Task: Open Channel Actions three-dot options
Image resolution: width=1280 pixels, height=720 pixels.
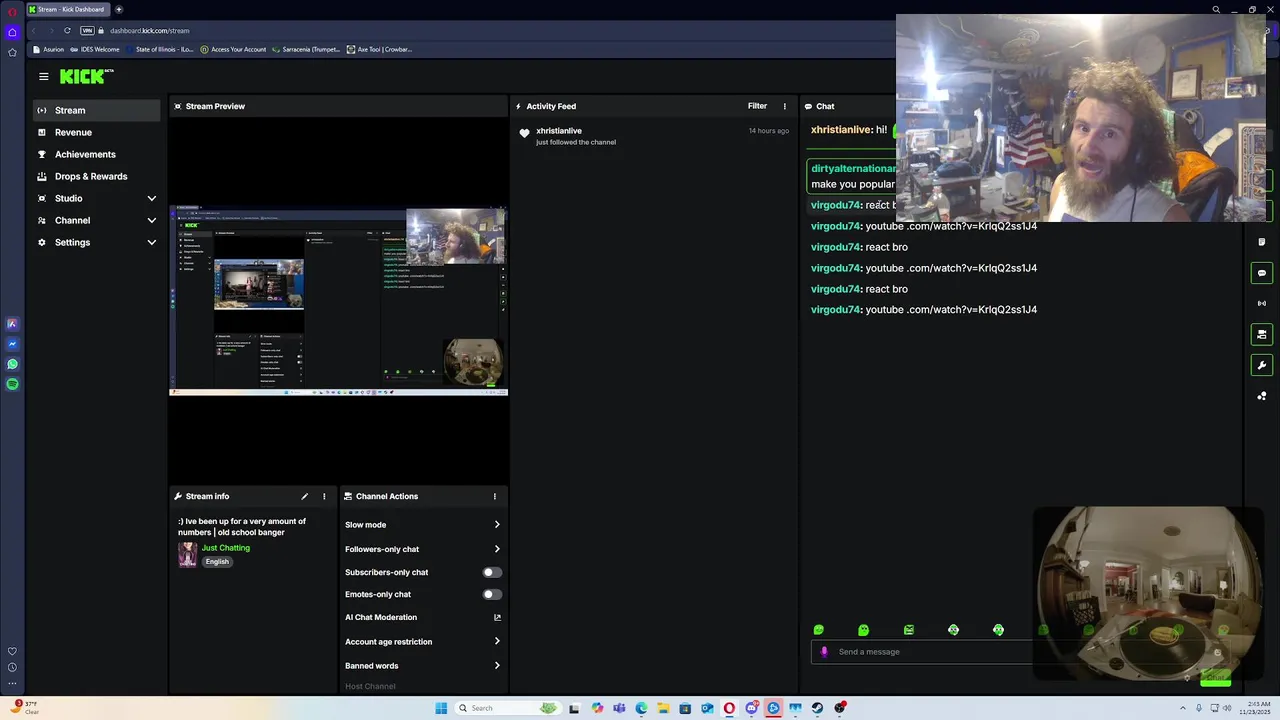Action: point(494,496)
